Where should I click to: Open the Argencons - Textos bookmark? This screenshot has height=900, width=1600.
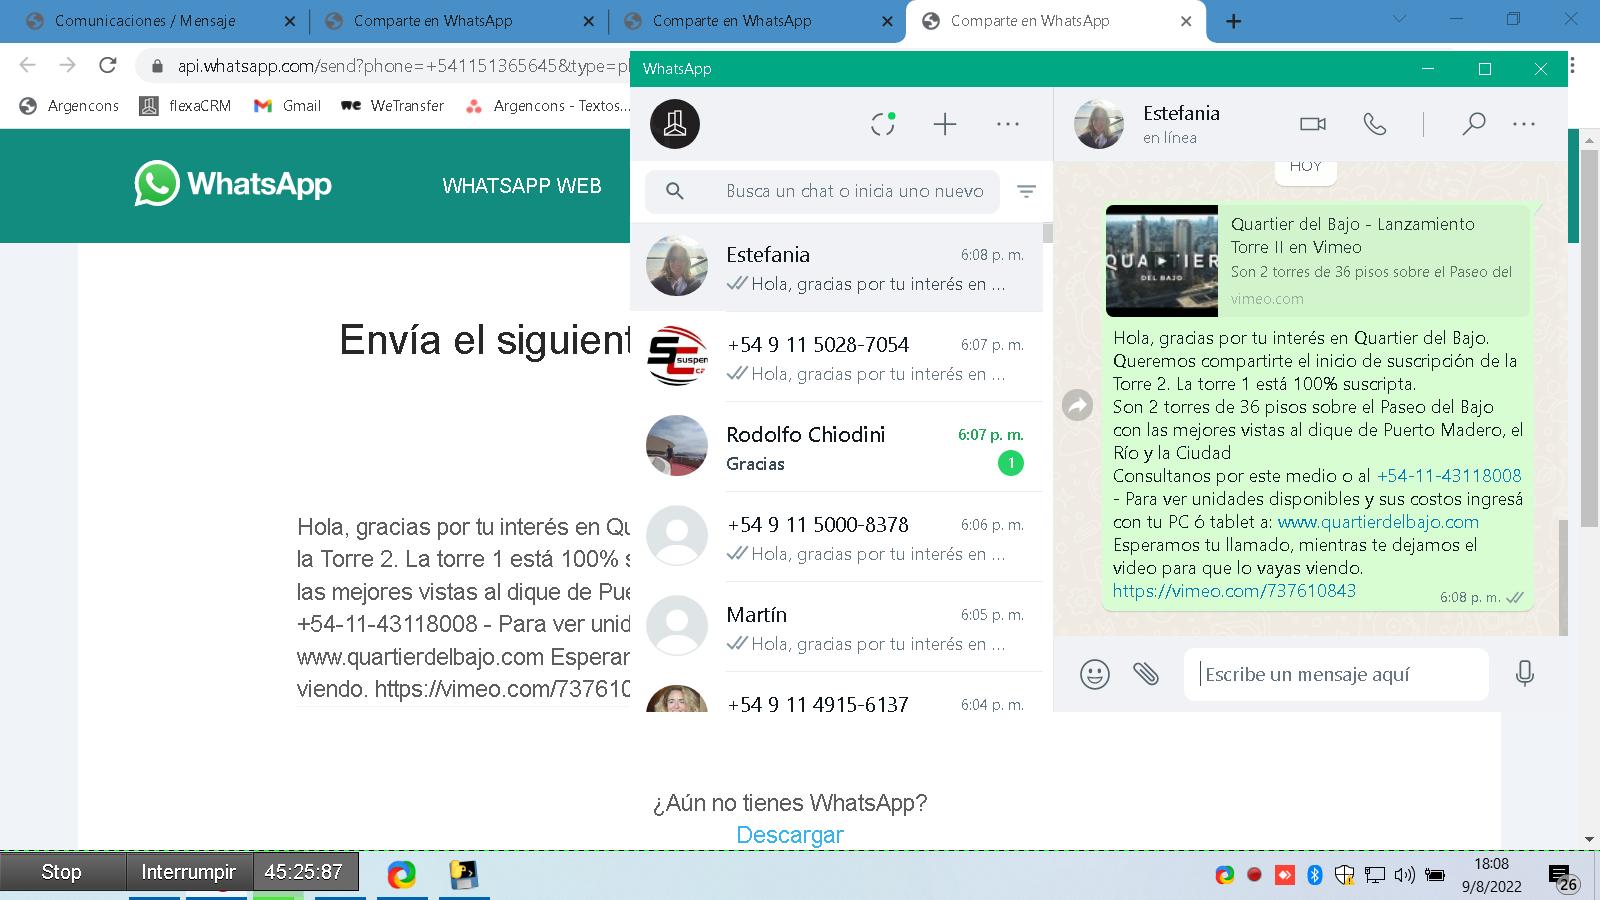(x=548, y=105)
